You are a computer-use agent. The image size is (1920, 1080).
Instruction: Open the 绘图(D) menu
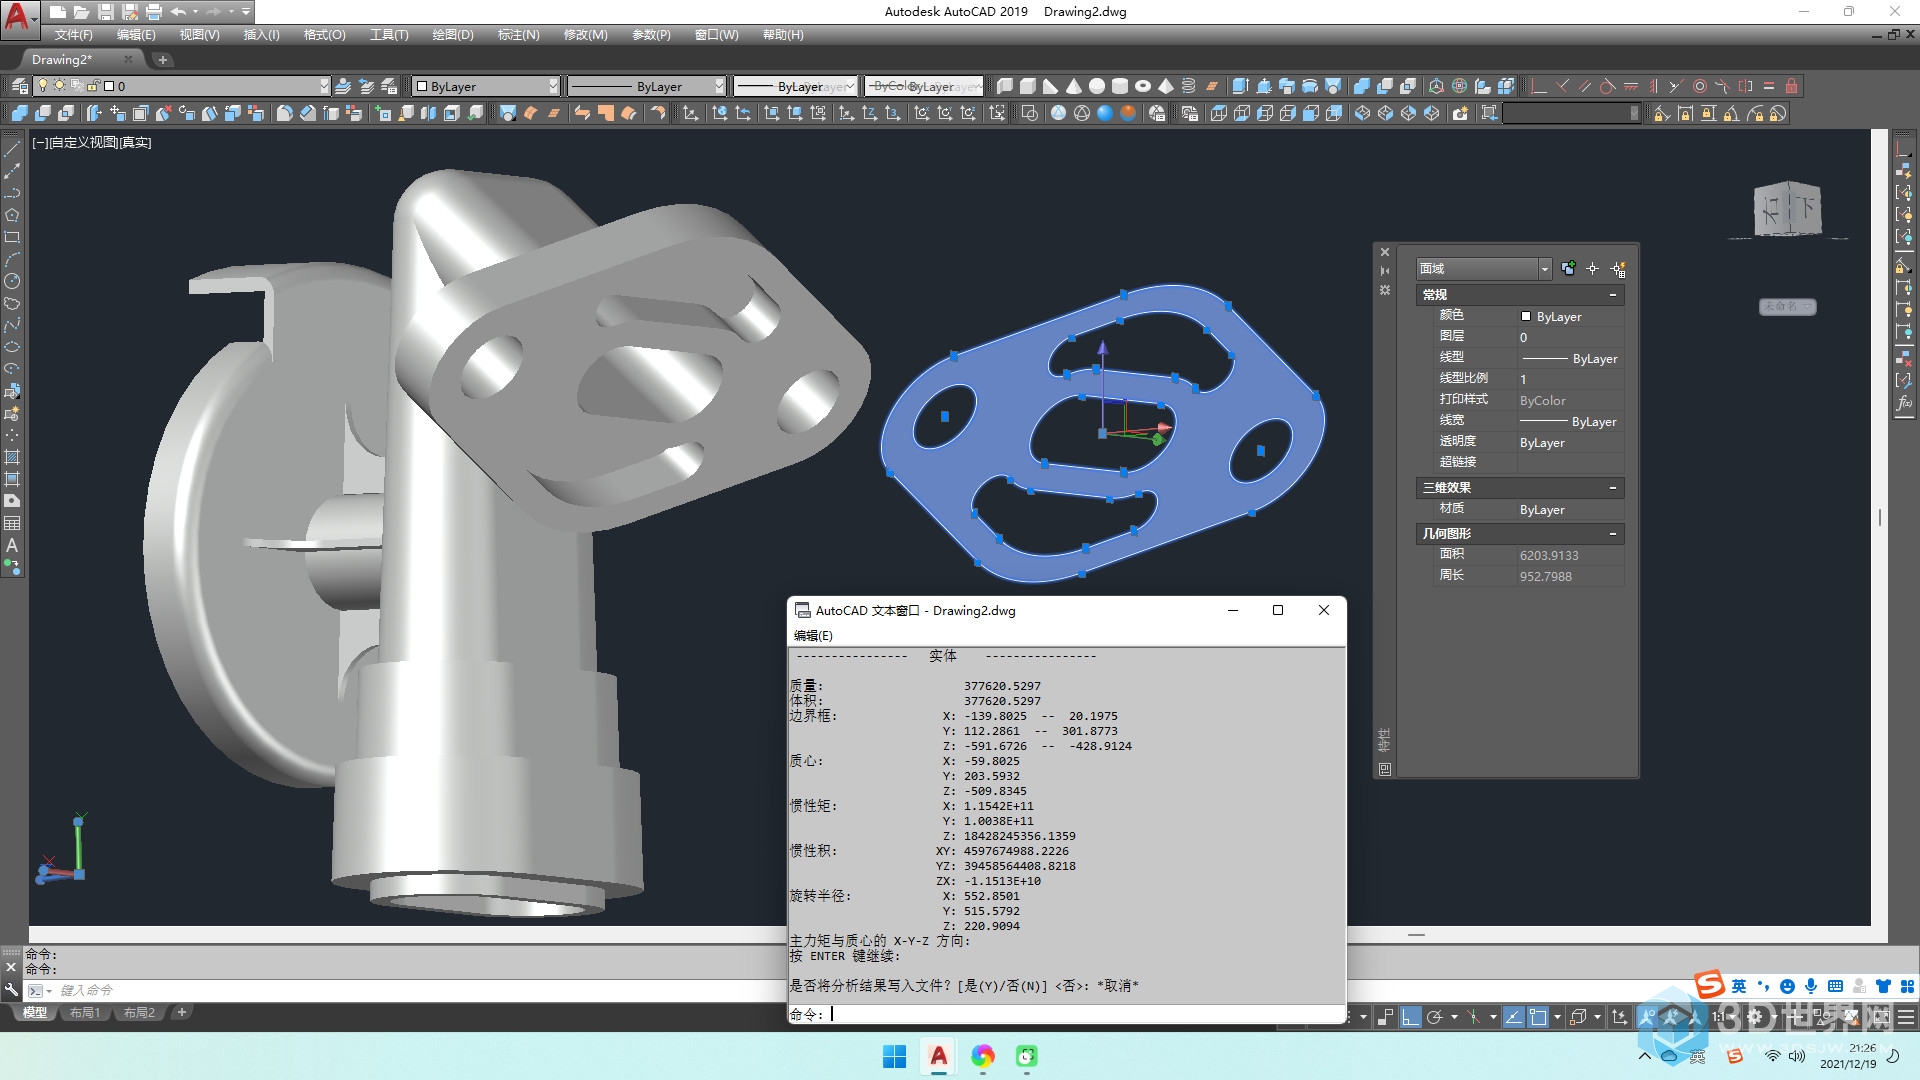coord(453,34)
